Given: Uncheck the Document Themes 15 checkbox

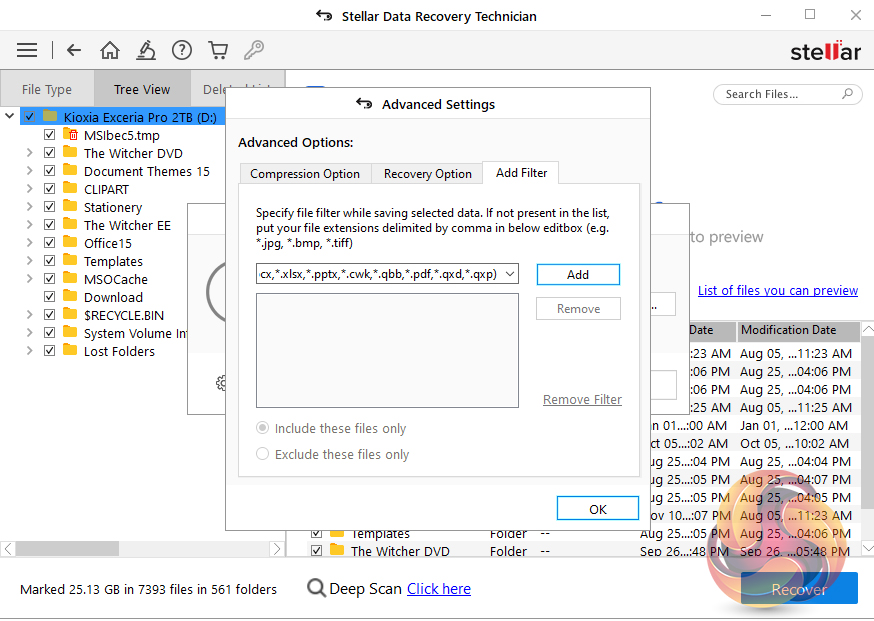Looking at the screenshot, I should coord(50,171).
